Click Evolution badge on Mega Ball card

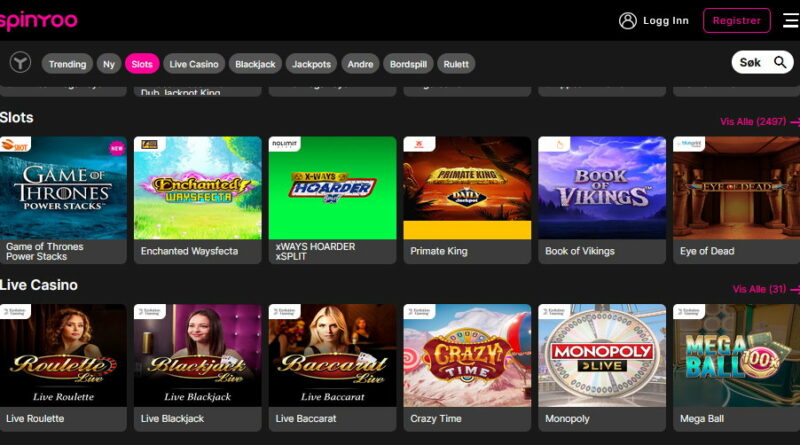(x=689, y=312)
